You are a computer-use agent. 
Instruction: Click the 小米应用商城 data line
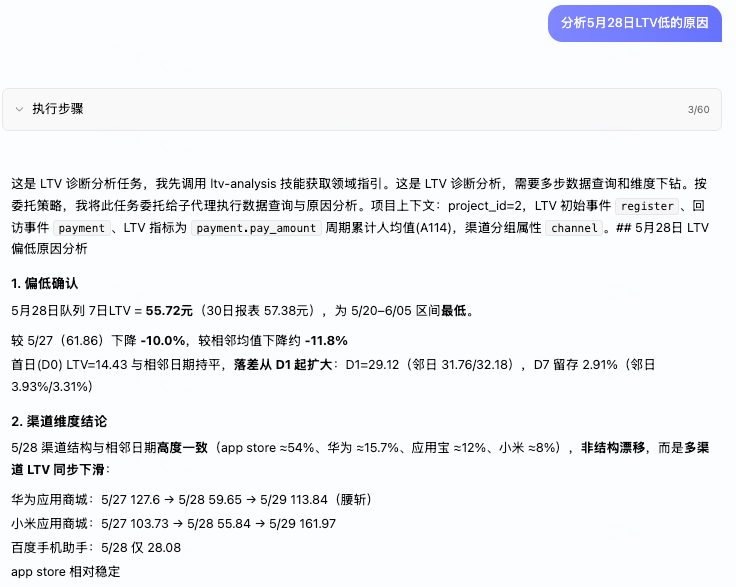[174, 523]
